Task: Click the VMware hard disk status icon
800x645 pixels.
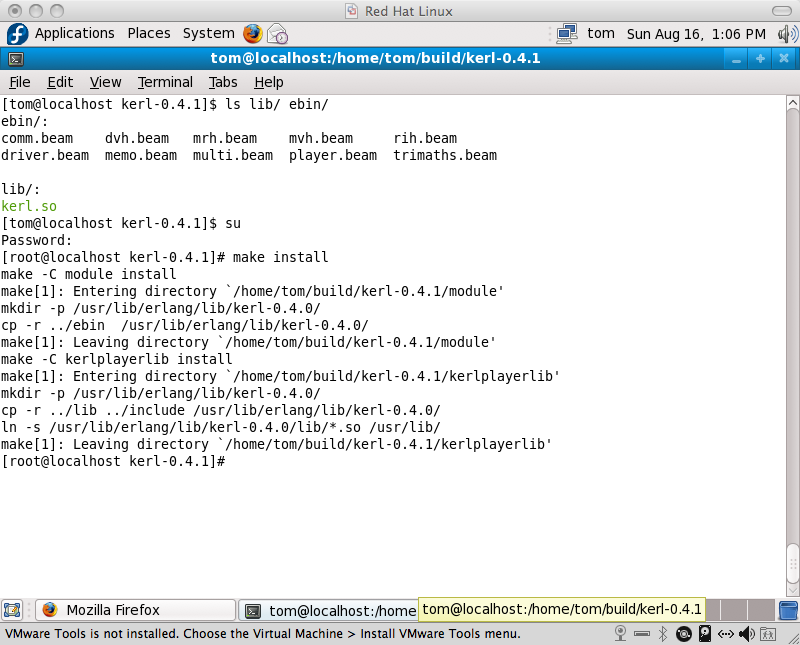Action: click(x=706, y=634)
